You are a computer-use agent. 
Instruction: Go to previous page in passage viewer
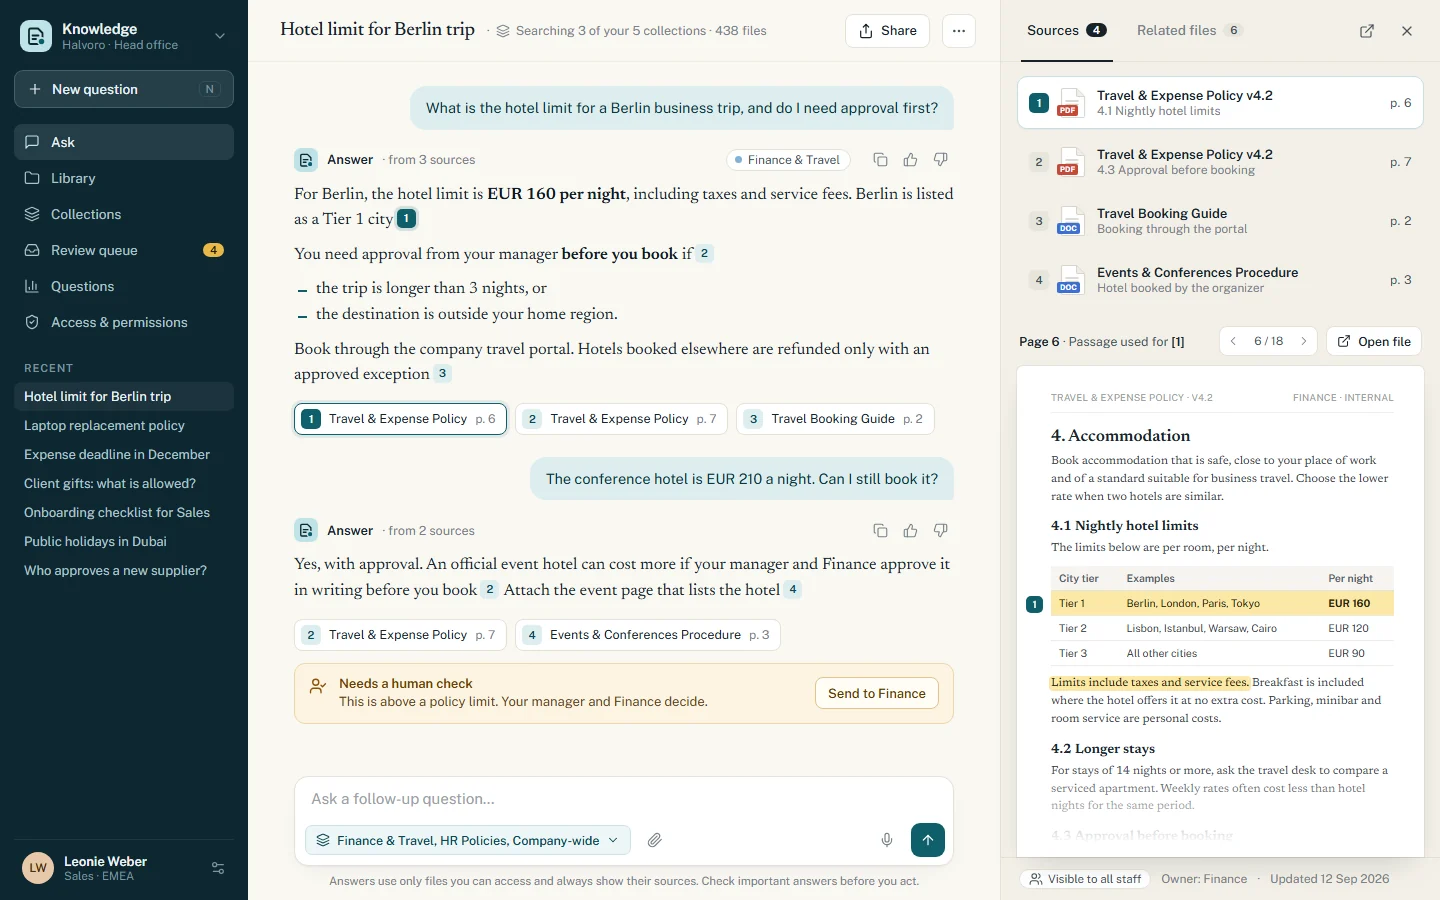(1233, 341)
